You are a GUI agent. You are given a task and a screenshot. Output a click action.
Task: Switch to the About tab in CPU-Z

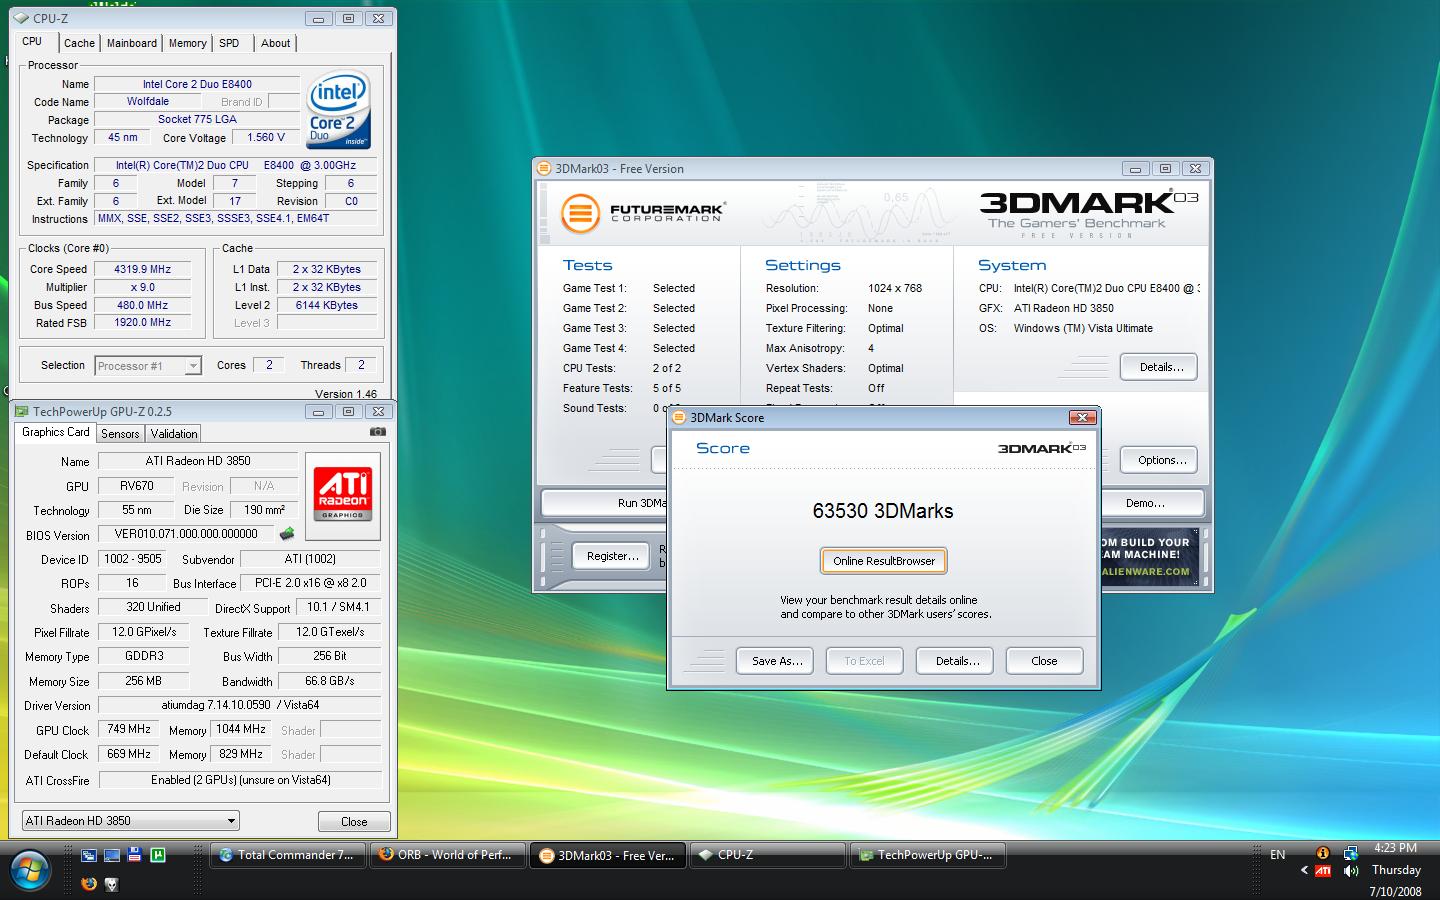(x=276, y=43)
